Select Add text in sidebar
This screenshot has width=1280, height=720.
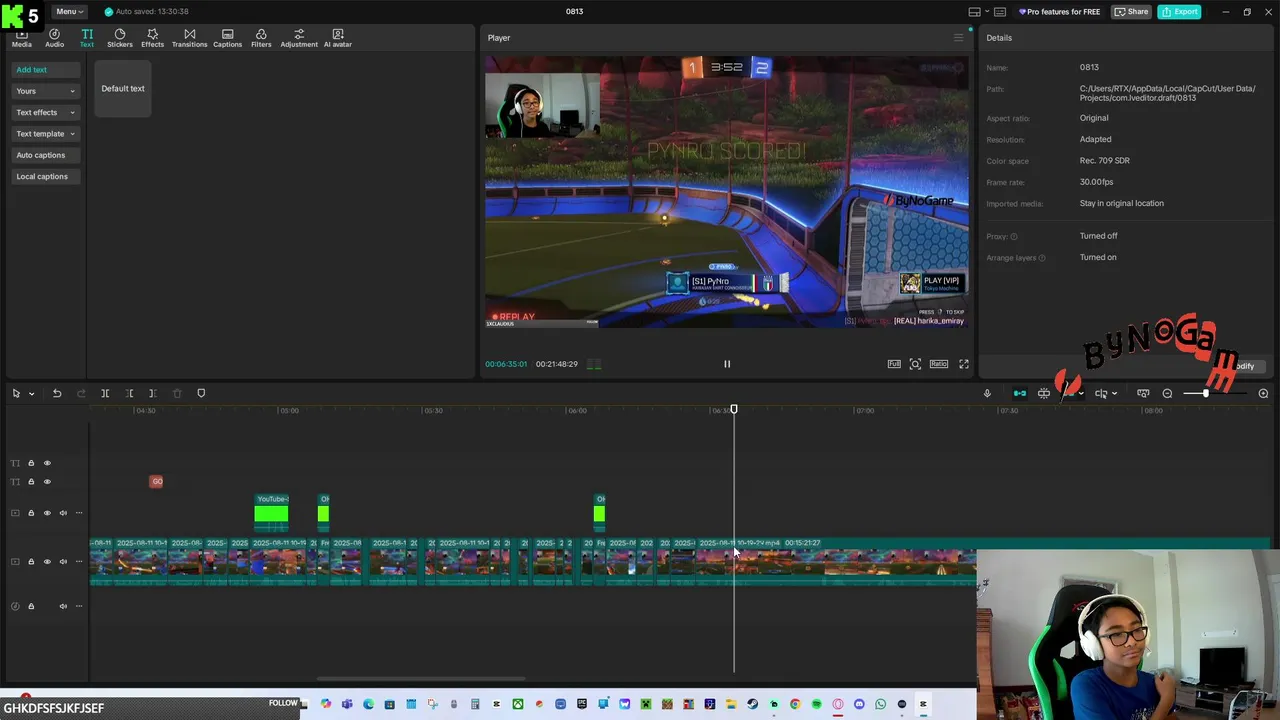coord(45,70)
